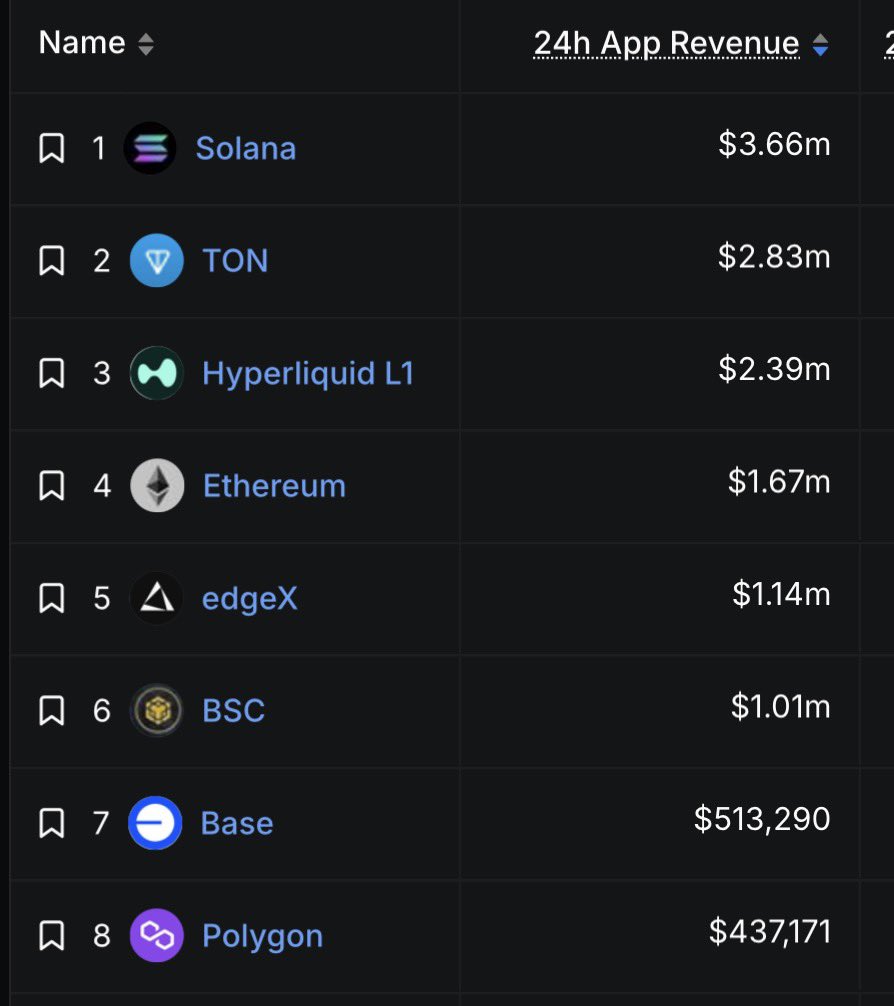Select the Name column header
The width and height of the screenshot is (894, 1006).
pos(82,43)
